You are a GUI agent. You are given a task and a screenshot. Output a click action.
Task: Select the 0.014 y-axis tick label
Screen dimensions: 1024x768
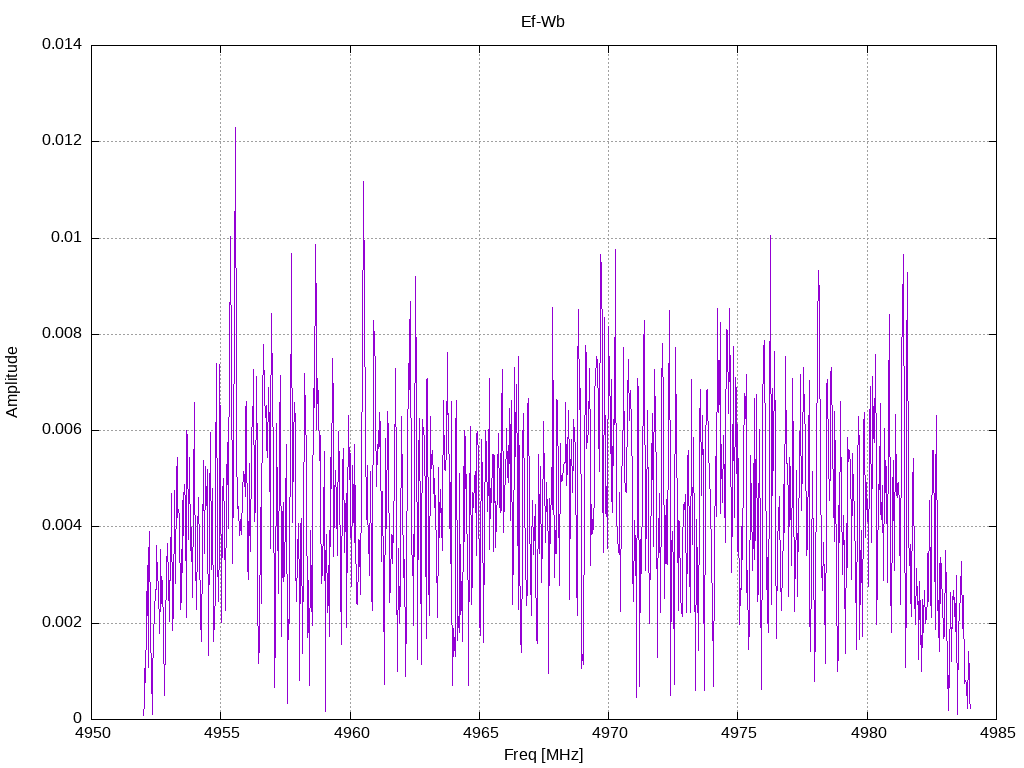62,44
